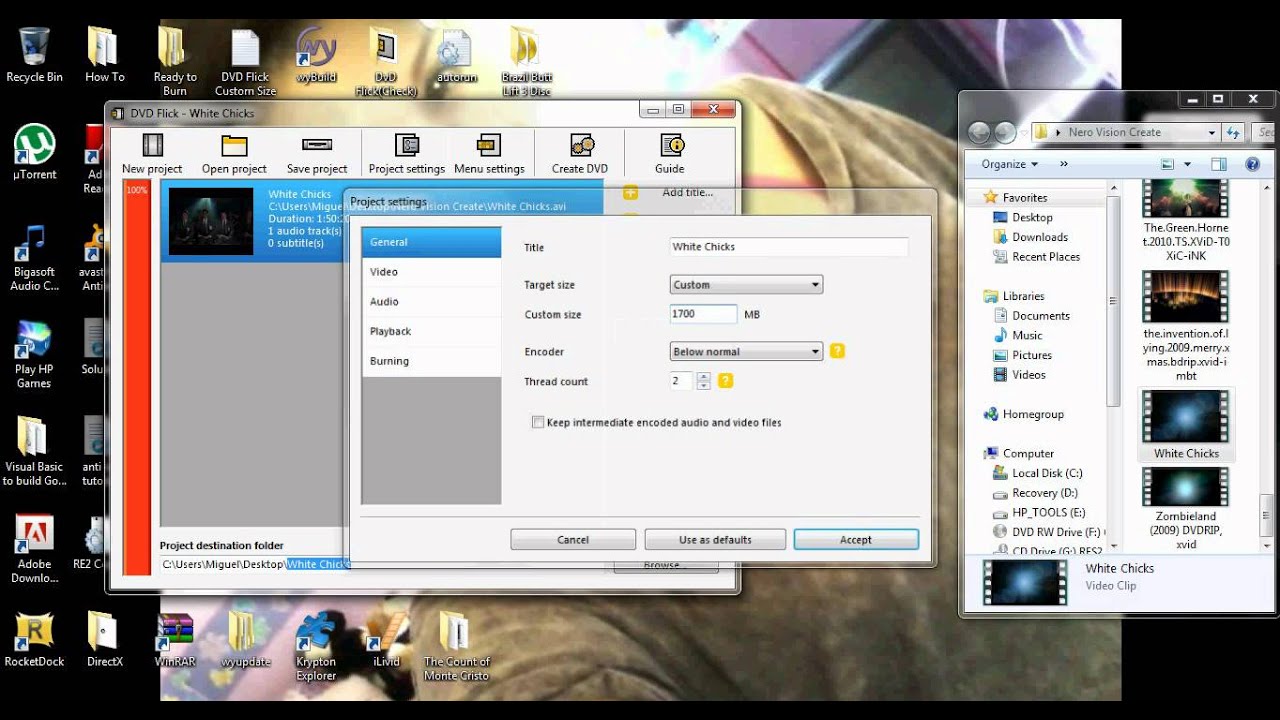Viewport: 1280px width, 720px height.
Task: Click the Custom size input field
Action: (703, 314)
